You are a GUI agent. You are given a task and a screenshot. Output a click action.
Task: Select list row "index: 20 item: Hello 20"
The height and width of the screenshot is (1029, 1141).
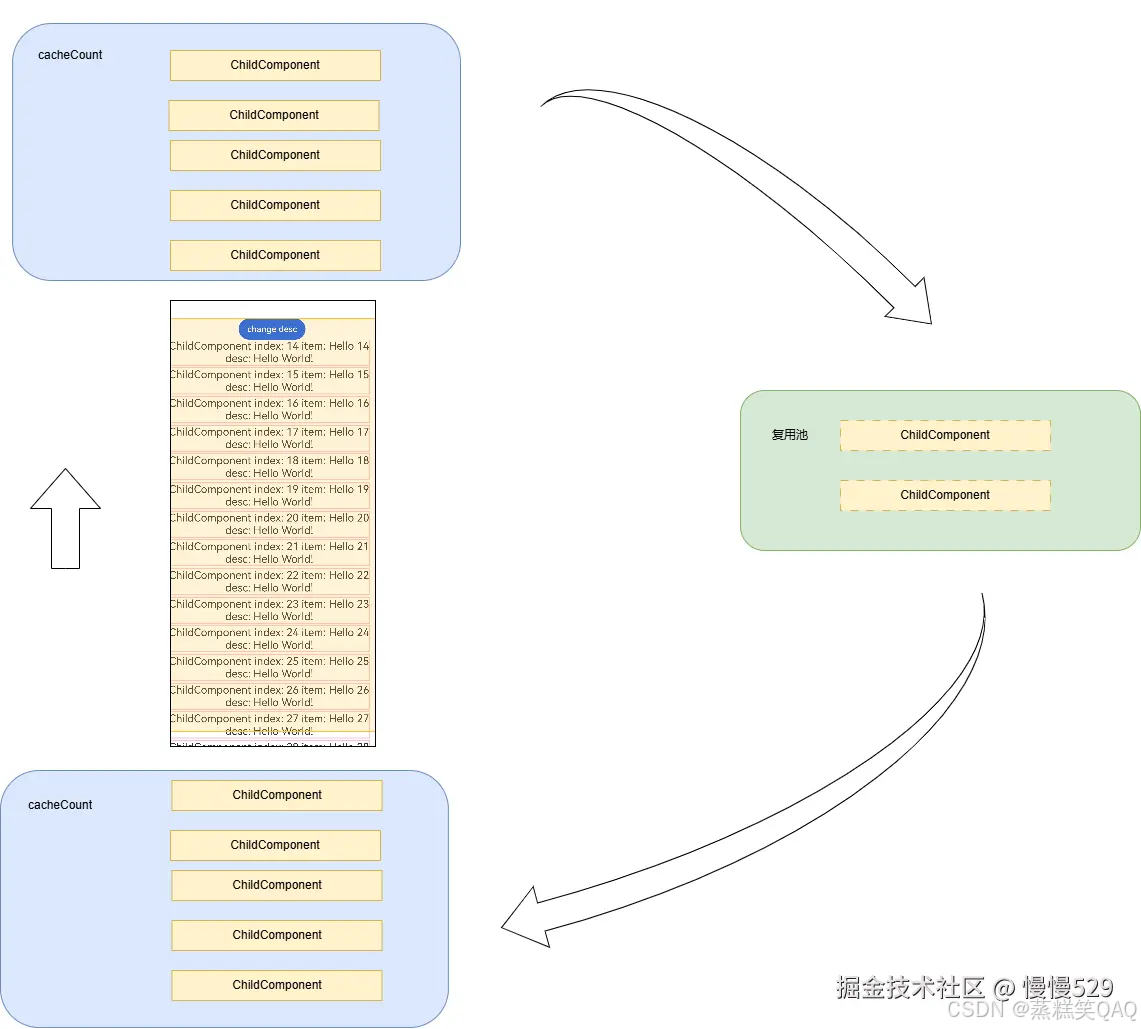270,524
